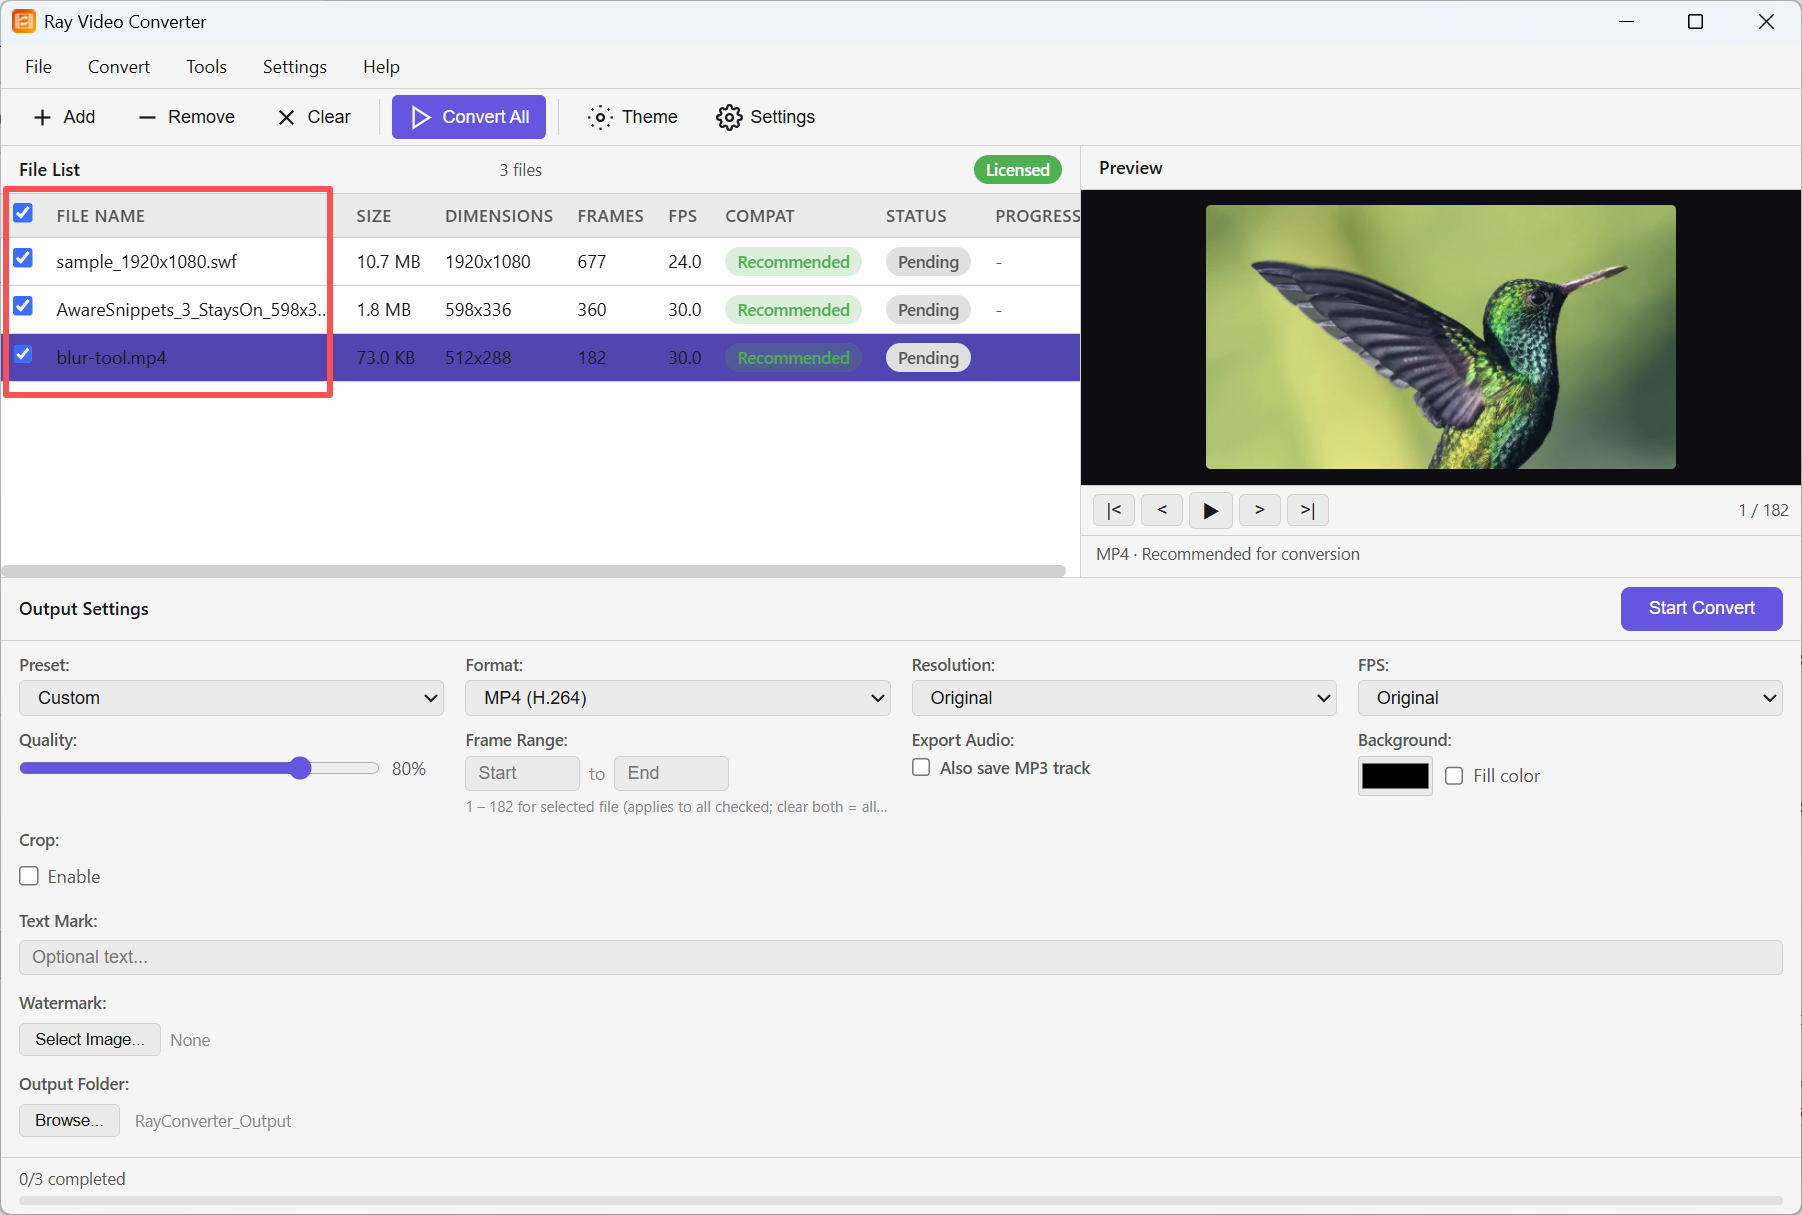Click Select Image for watermark

point(90,1039)
